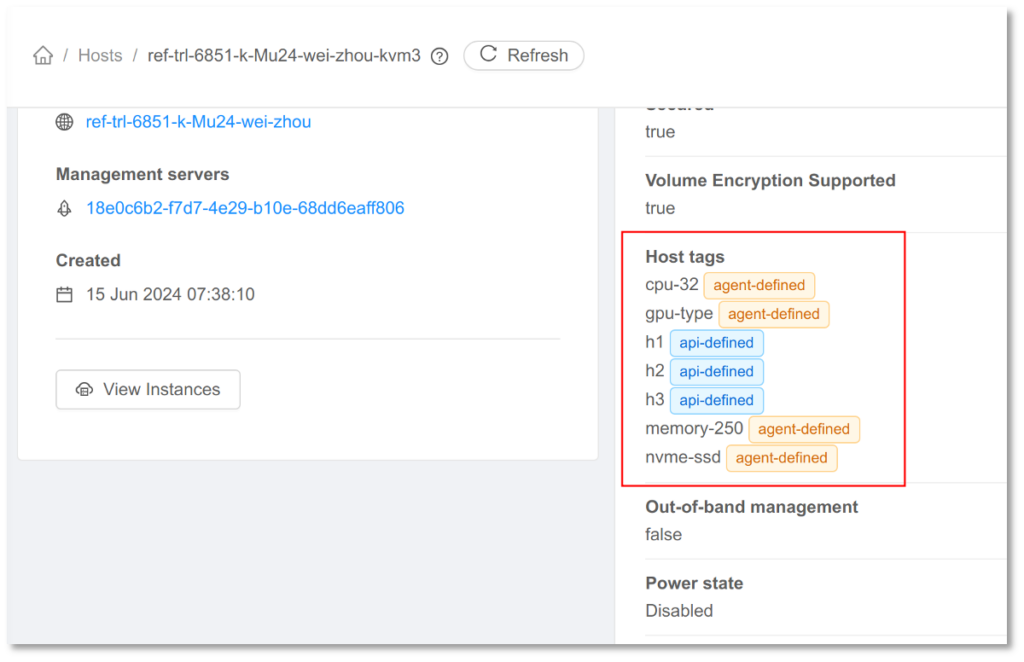Click the agent-defined badge beside memory-250
This screenshot has width=1024, height=662.
click(x=804, y=429)
